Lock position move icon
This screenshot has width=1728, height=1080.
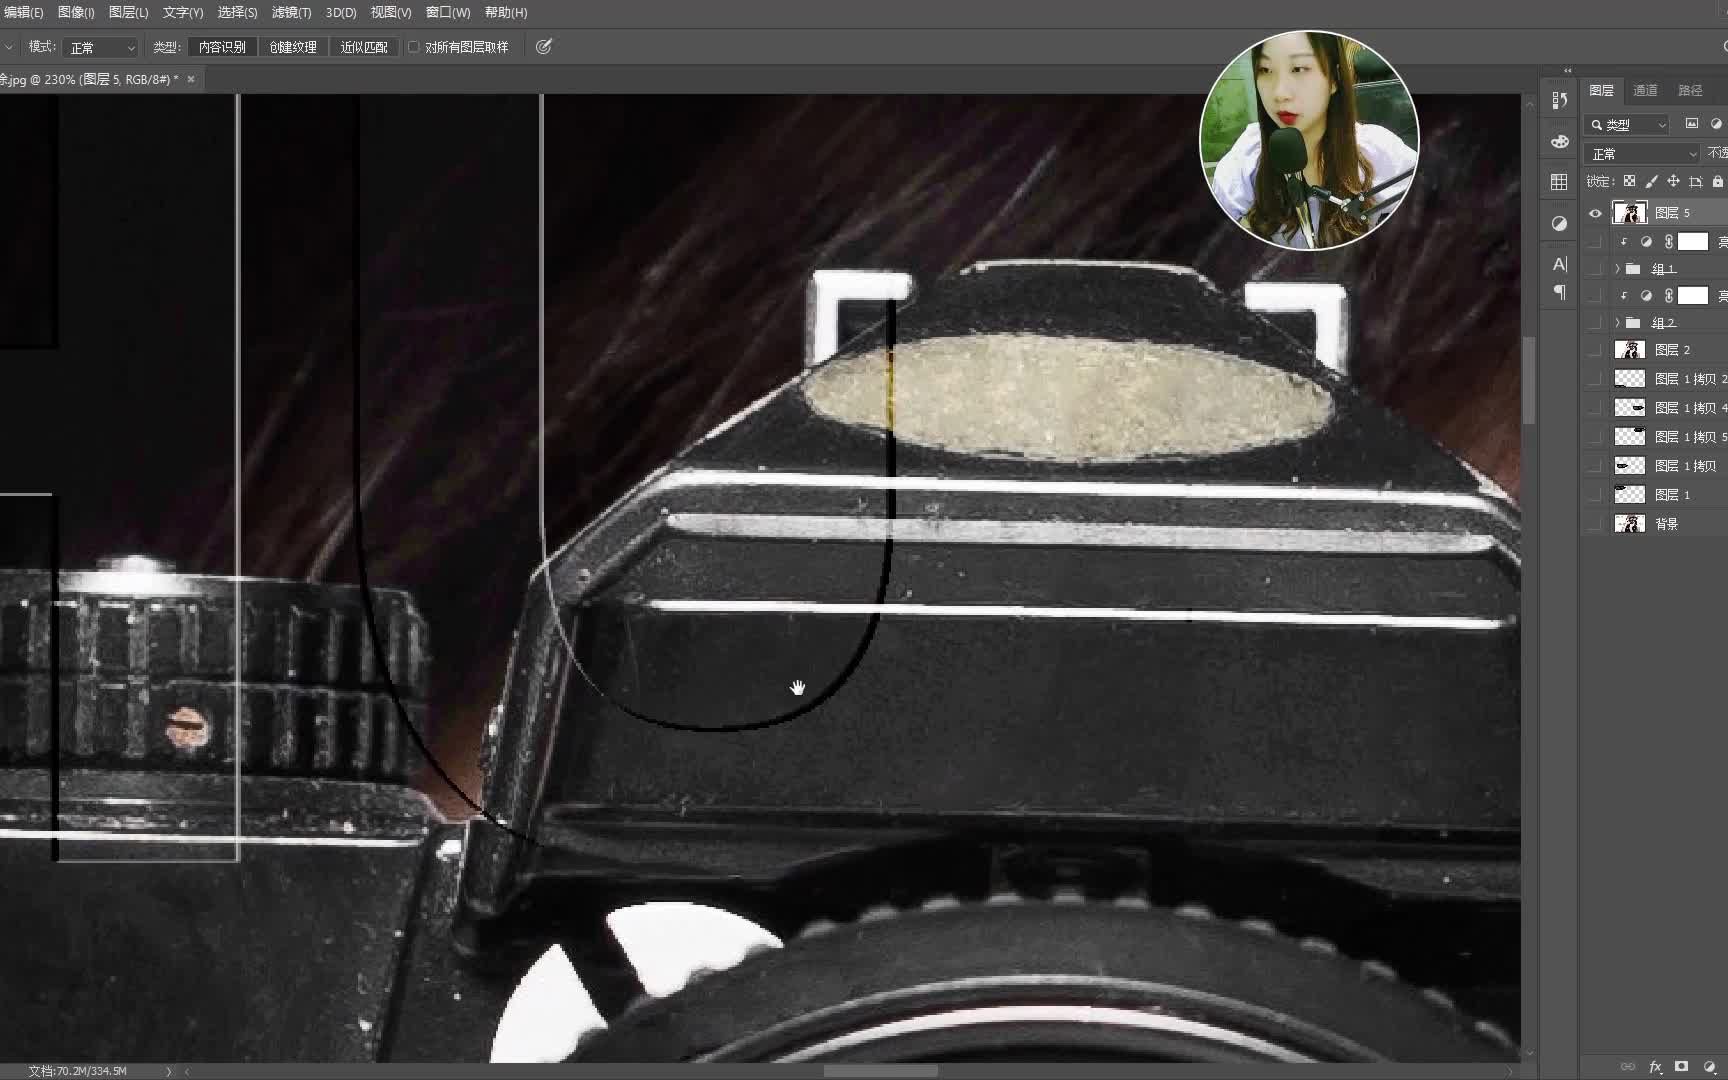point(1673,181)
